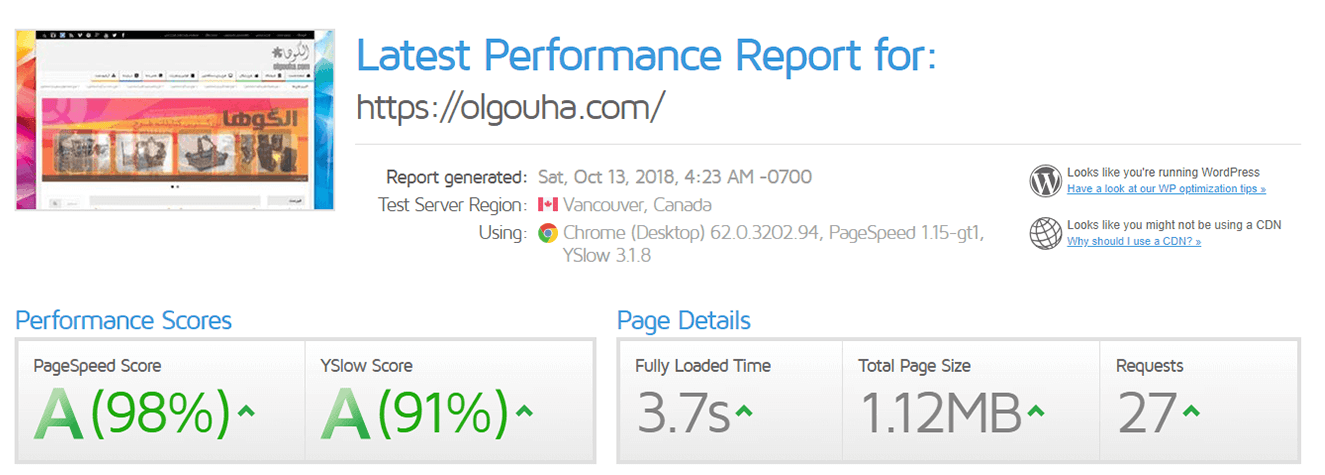Click the Canada flag icon
The image size is (1325, 475).
547,205
